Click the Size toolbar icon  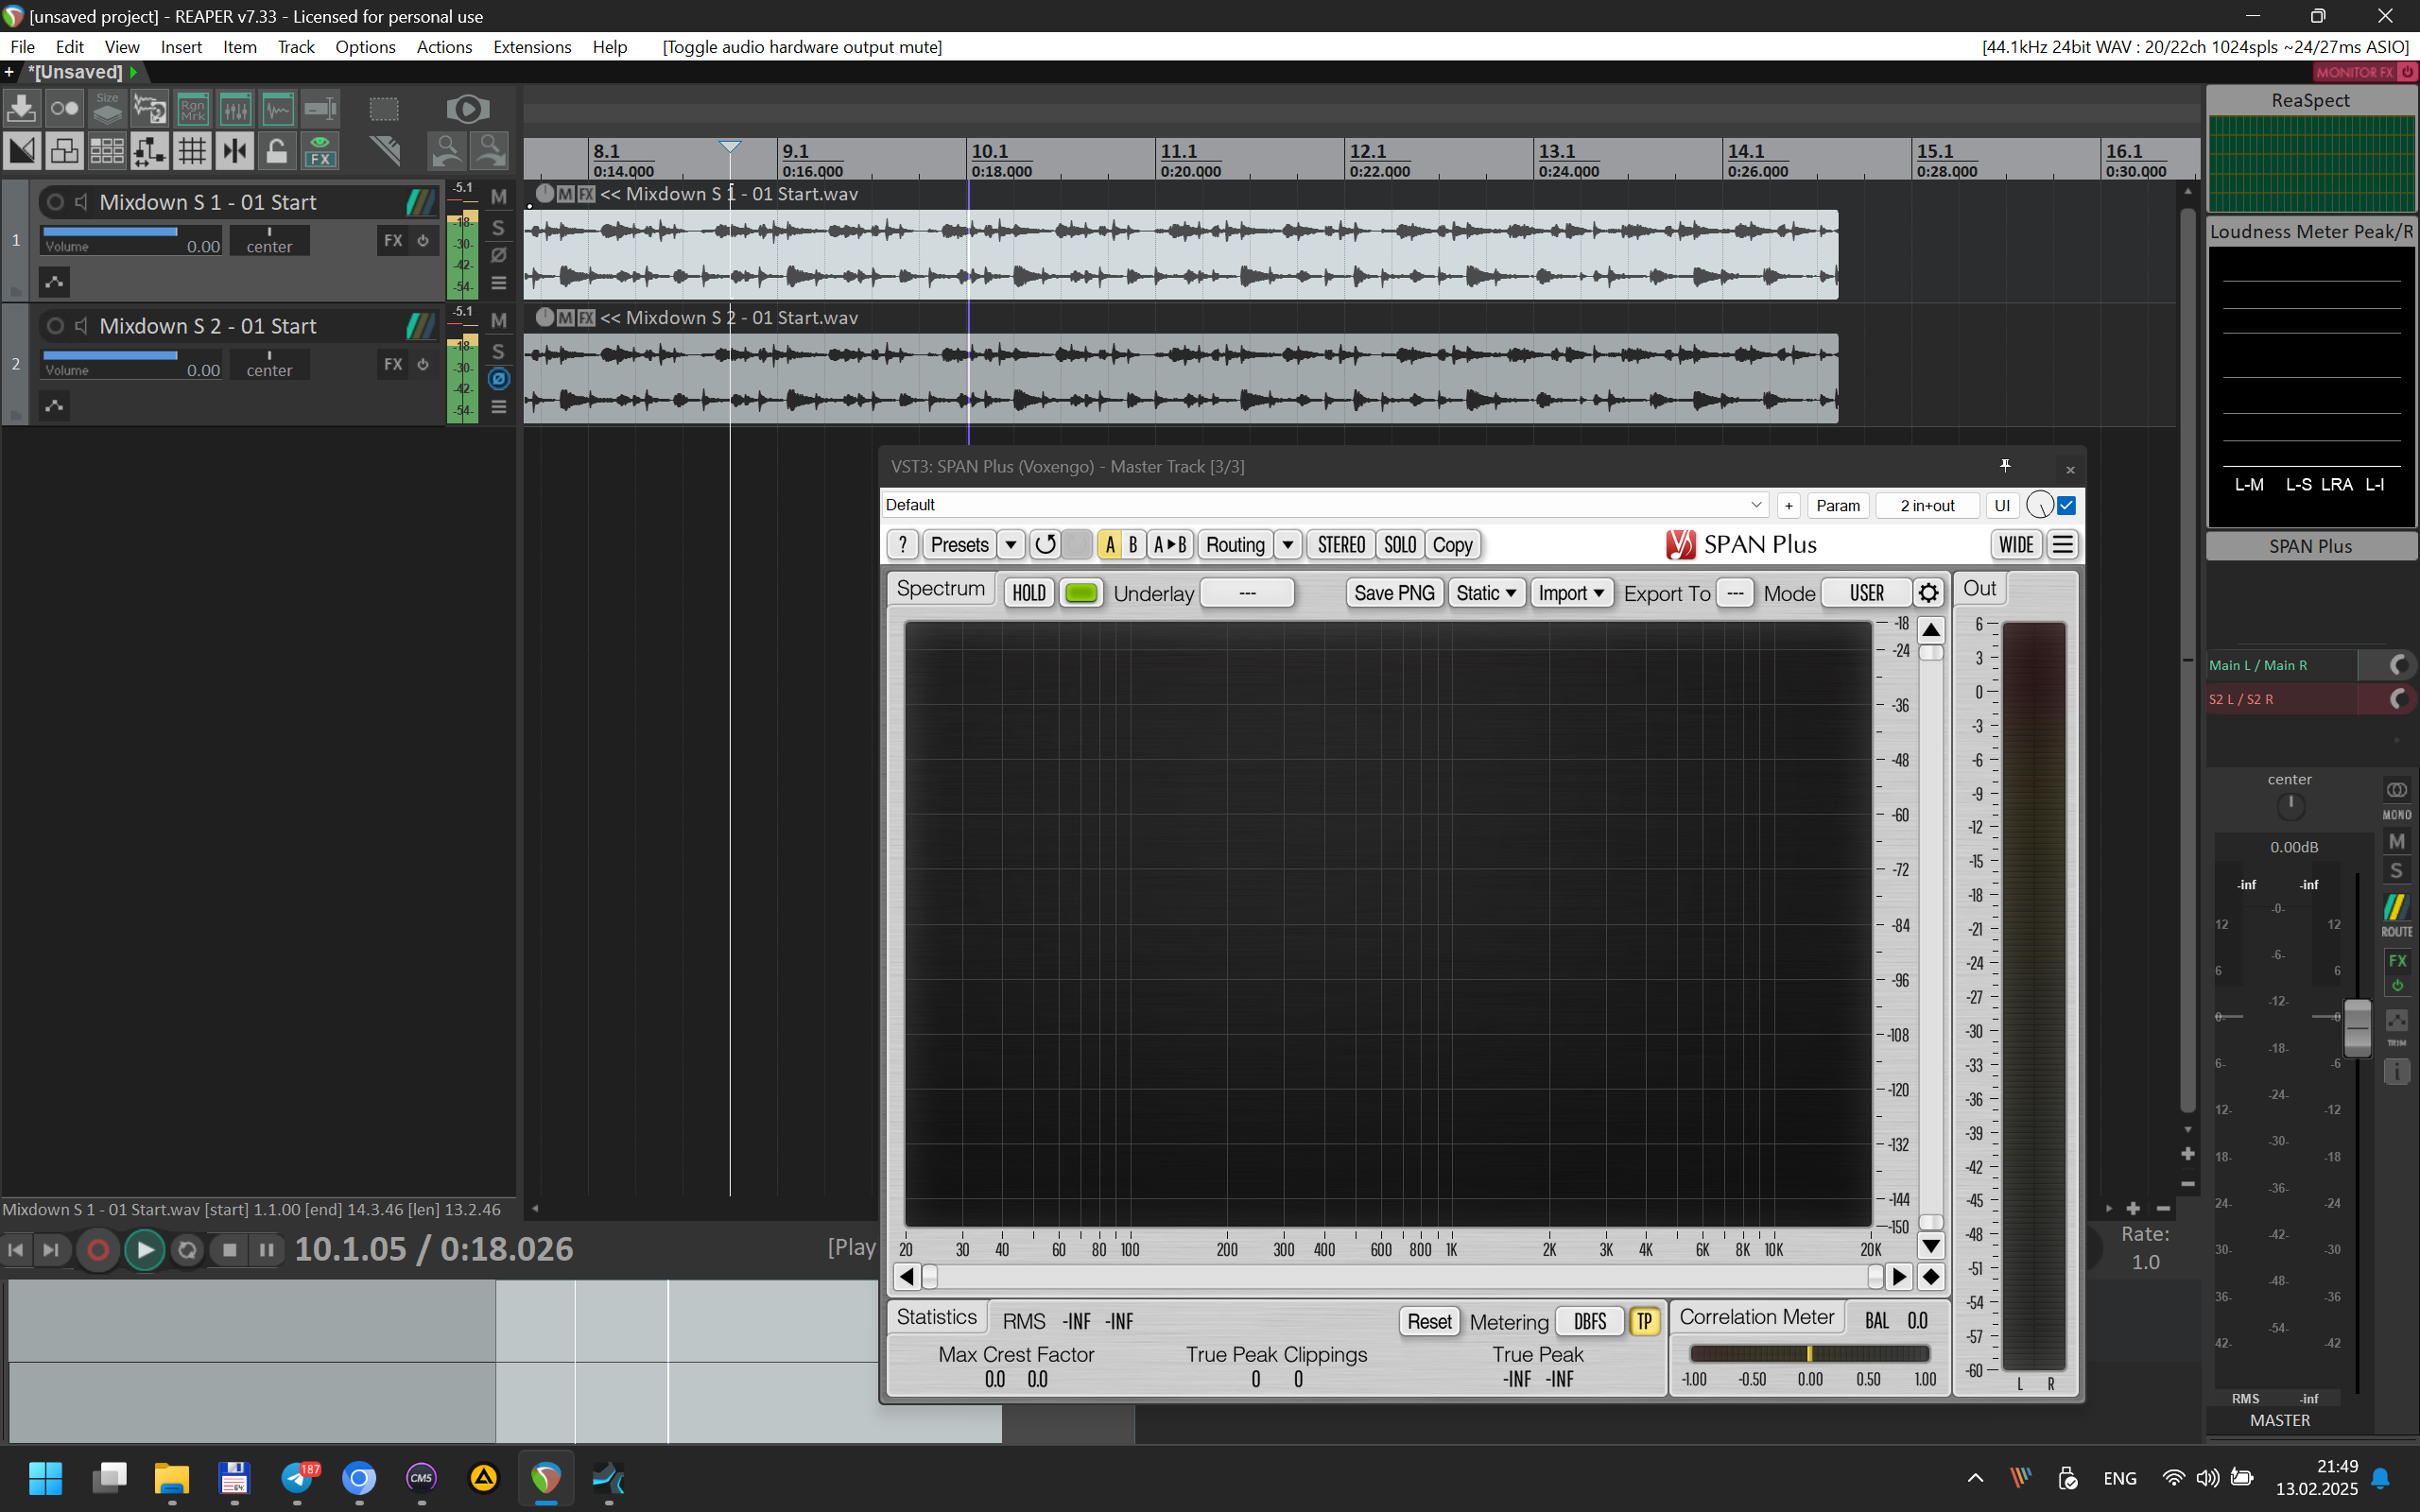(x=107, y=108)
